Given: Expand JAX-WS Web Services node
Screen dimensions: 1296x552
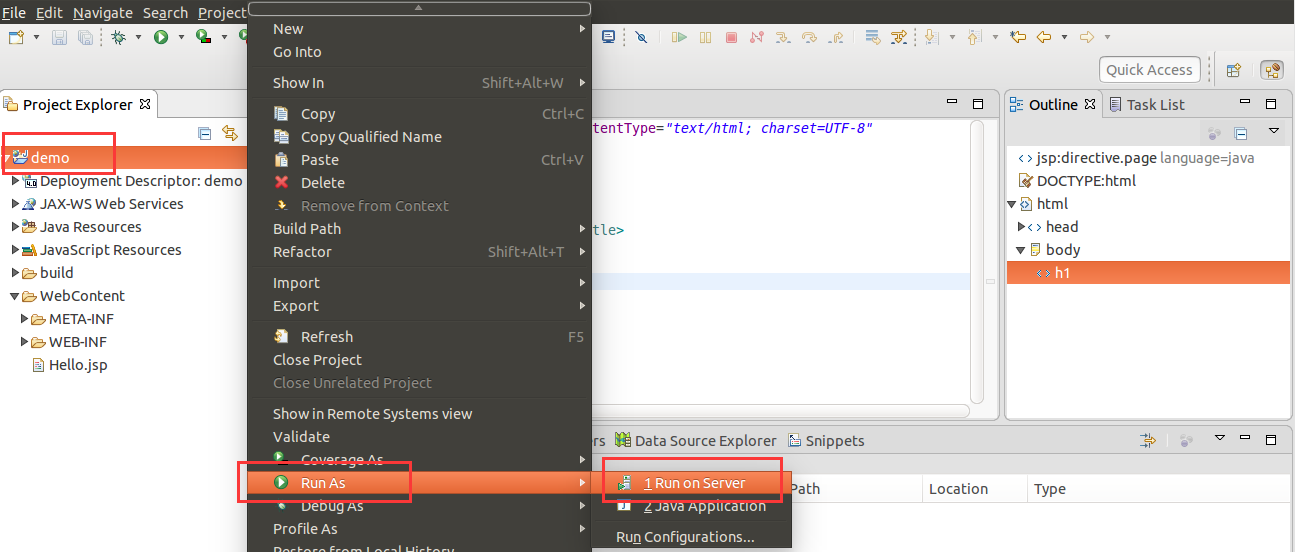Looking at the screenshot, I should 15,204.
